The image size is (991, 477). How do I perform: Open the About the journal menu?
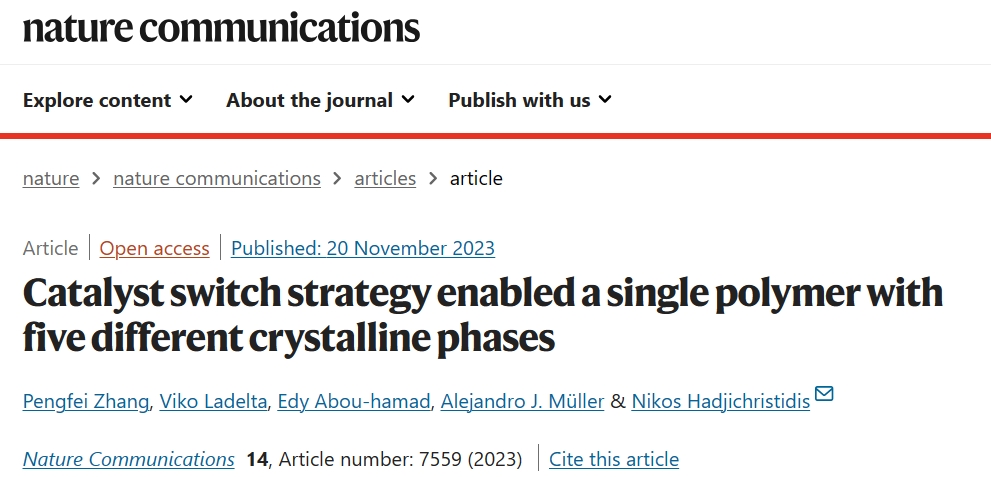pos(320,100)
